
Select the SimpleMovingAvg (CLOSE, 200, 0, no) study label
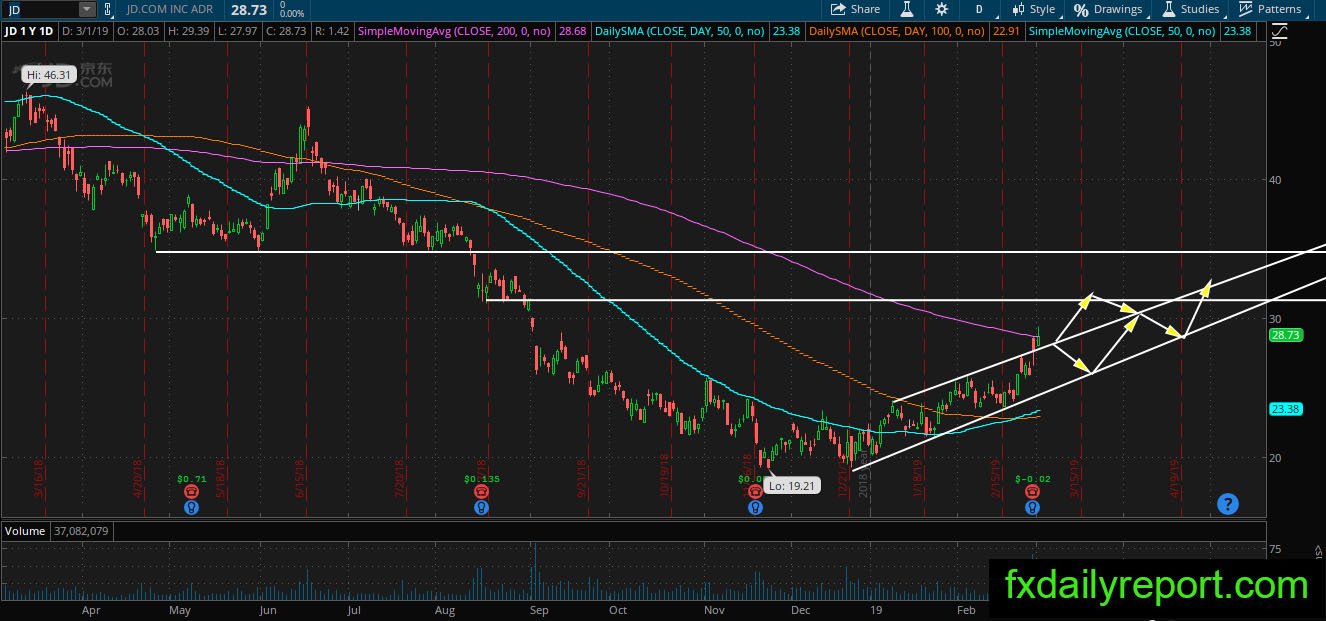tap(454, 32)
